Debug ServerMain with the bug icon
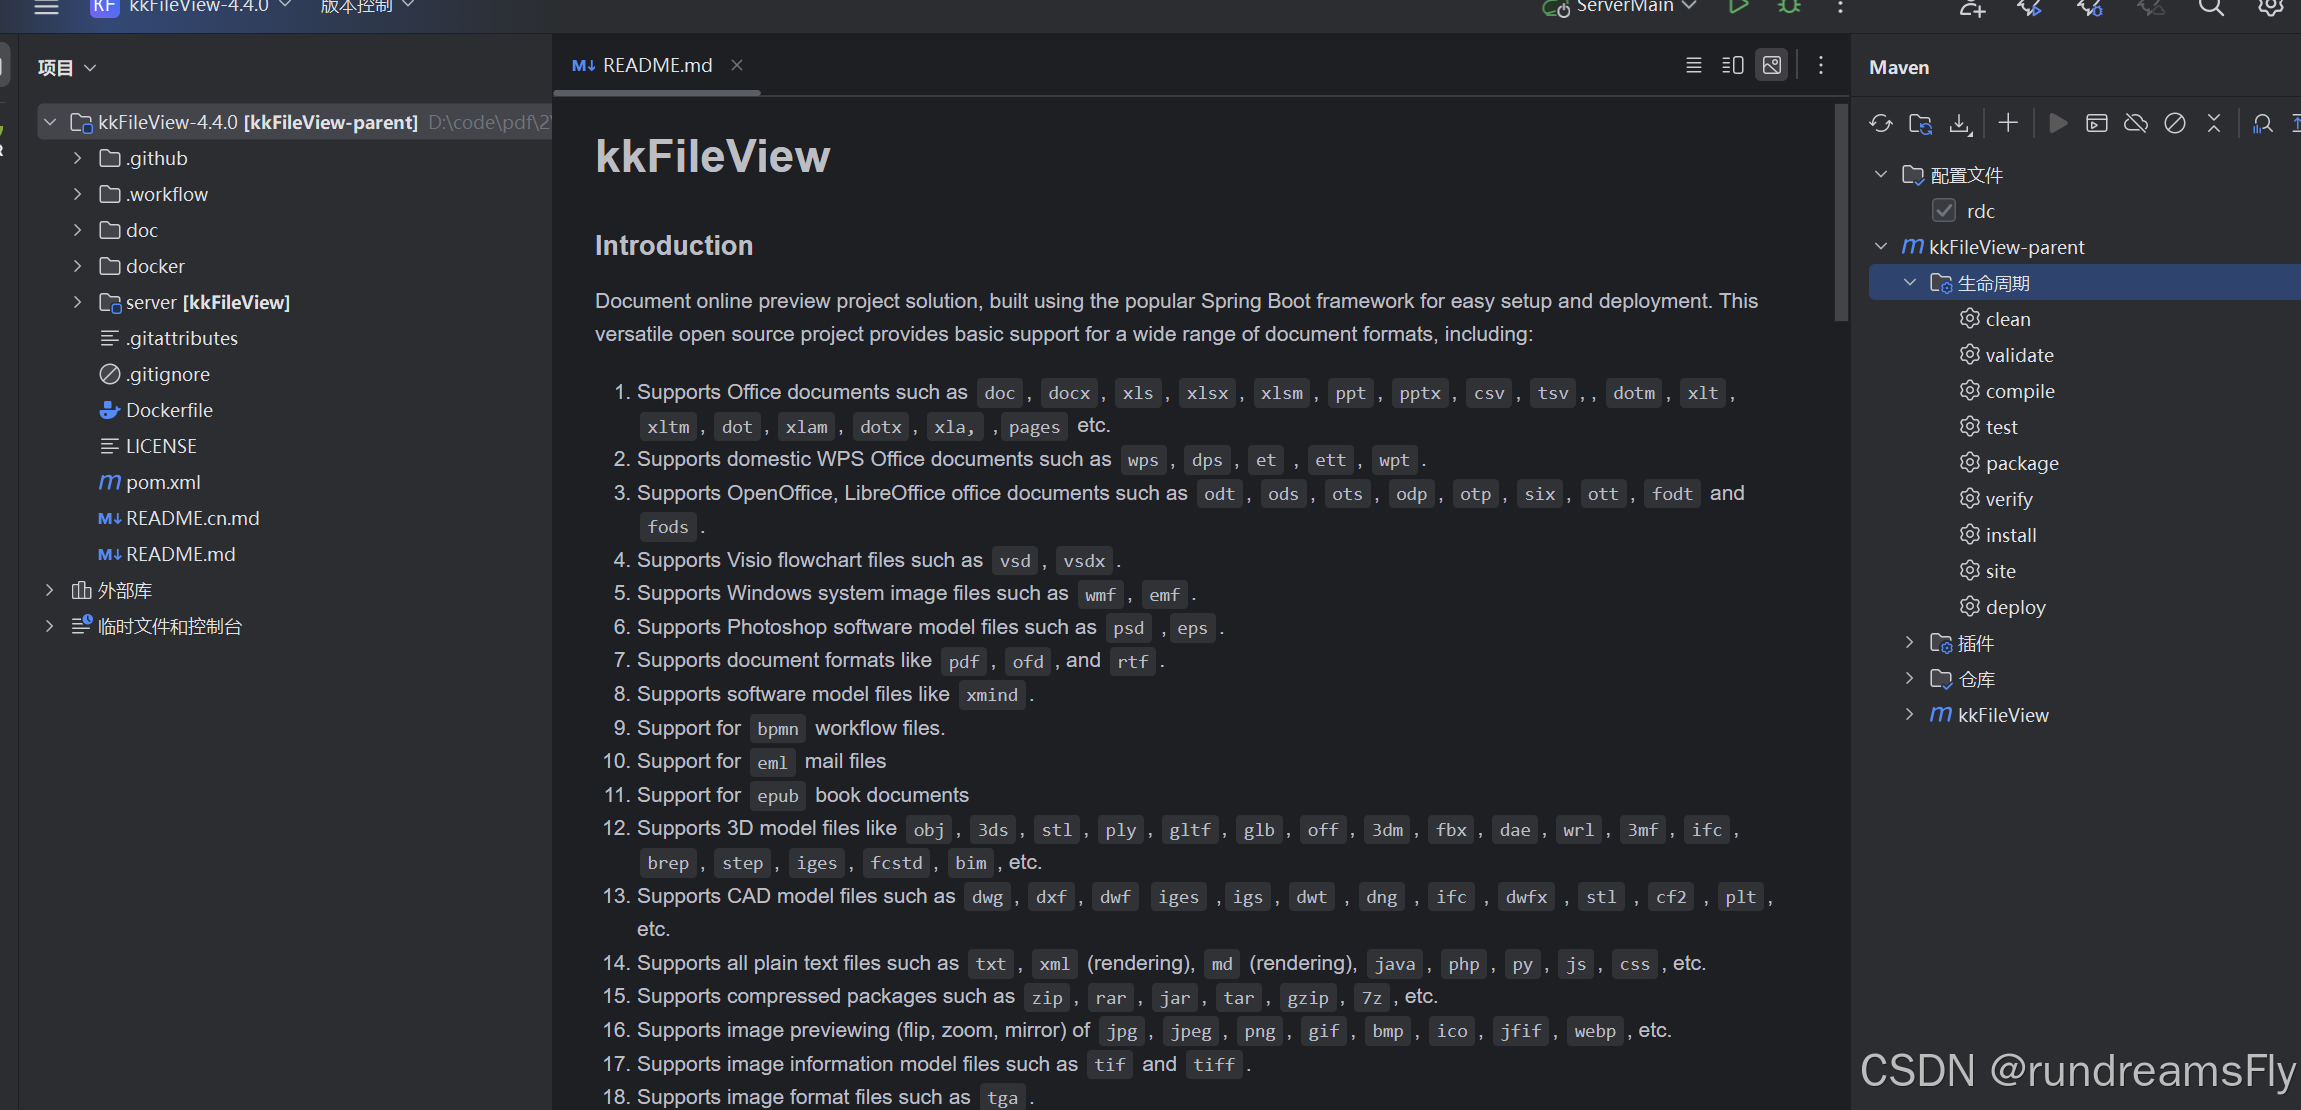2301x1110 pixels. click(x=1789, y=7)
